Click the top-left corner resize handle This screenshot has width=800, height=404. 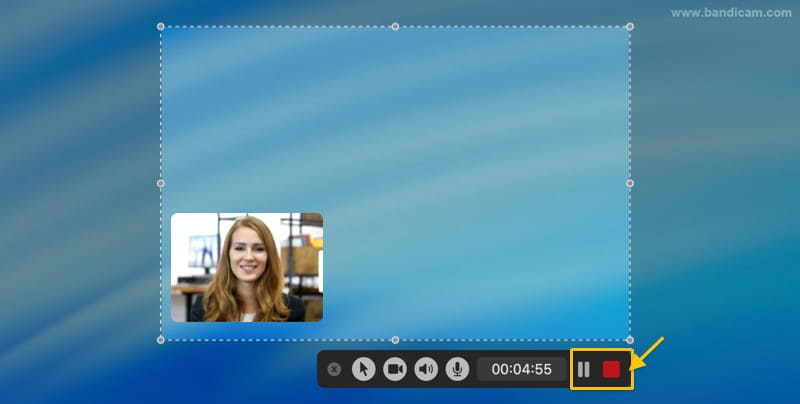pos(161,27)
